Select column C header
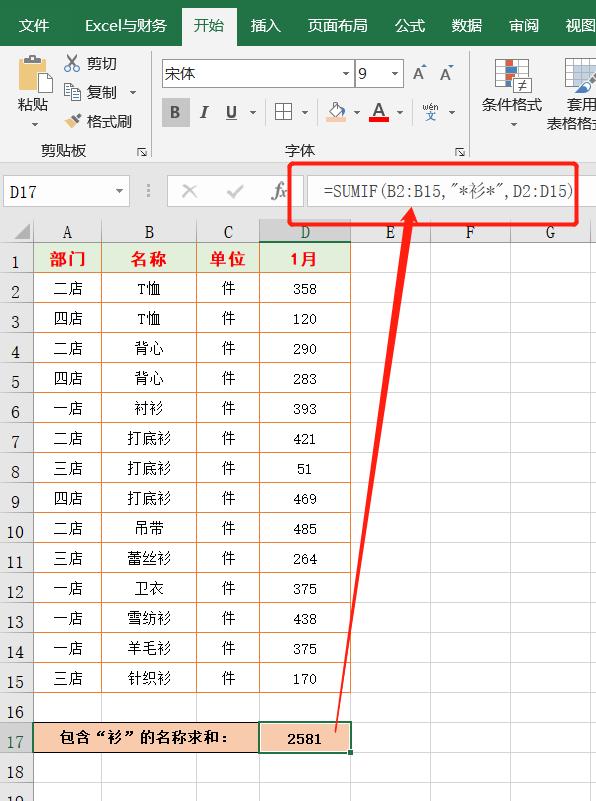Image resolution: width=596 pixels, height=801 pixels. click(x=228, y=232)
